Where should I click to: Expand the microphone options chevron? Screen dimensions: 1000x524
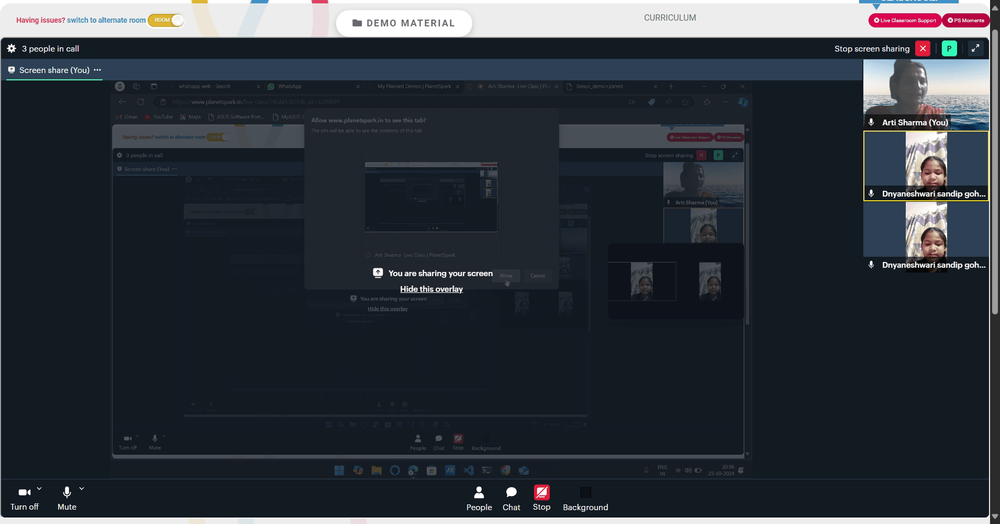coord(82,489)
